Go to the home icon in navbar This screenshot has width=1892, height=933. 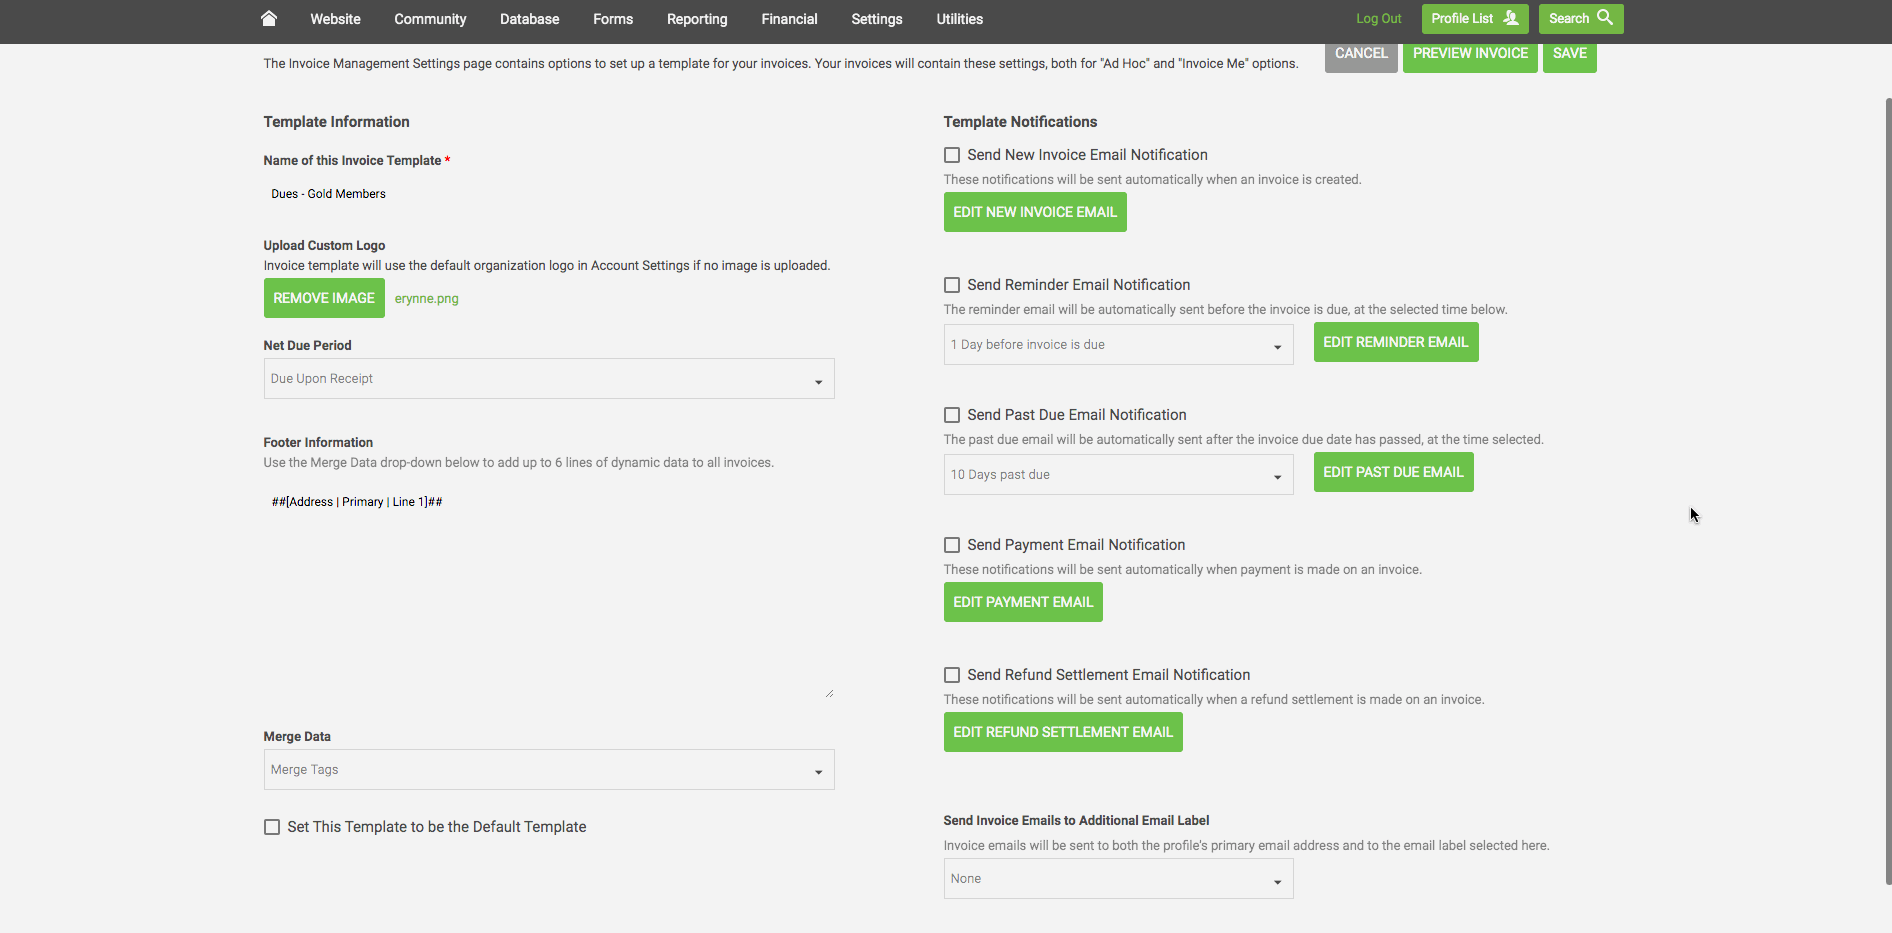click(x=268, y=18)
